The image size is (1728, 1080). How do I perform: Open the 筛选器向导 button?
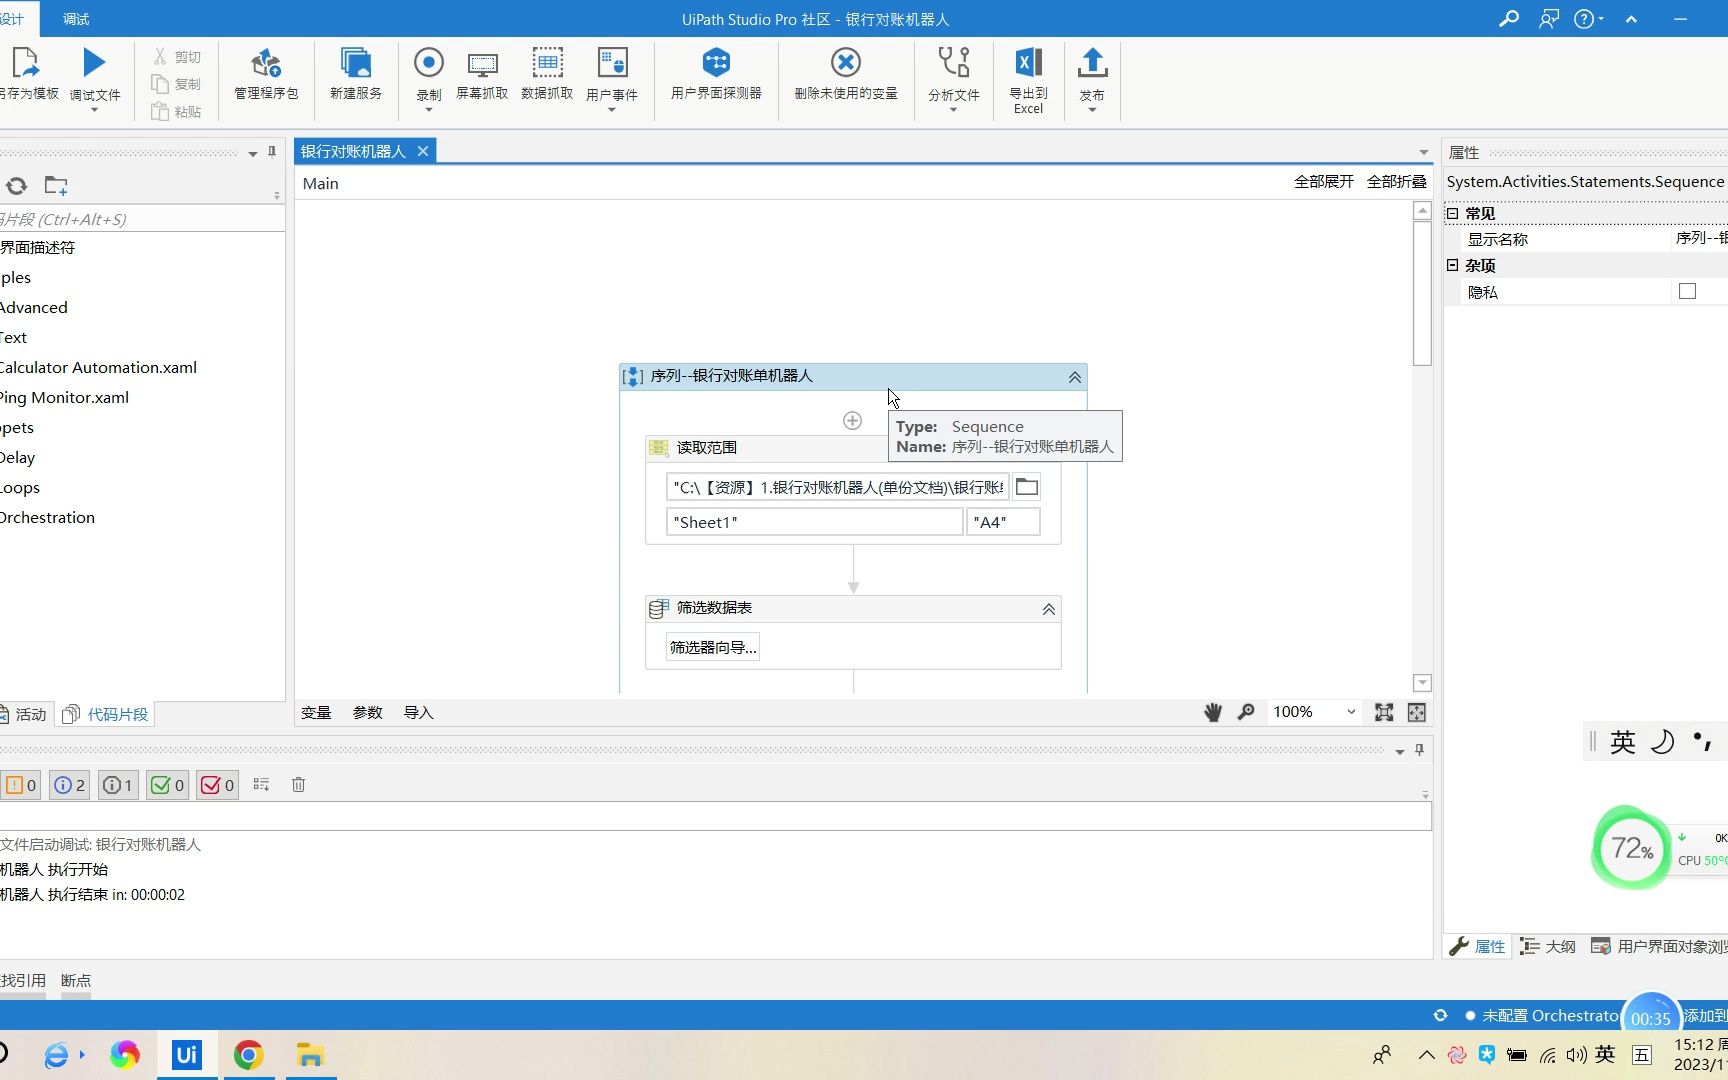point(713,647)
